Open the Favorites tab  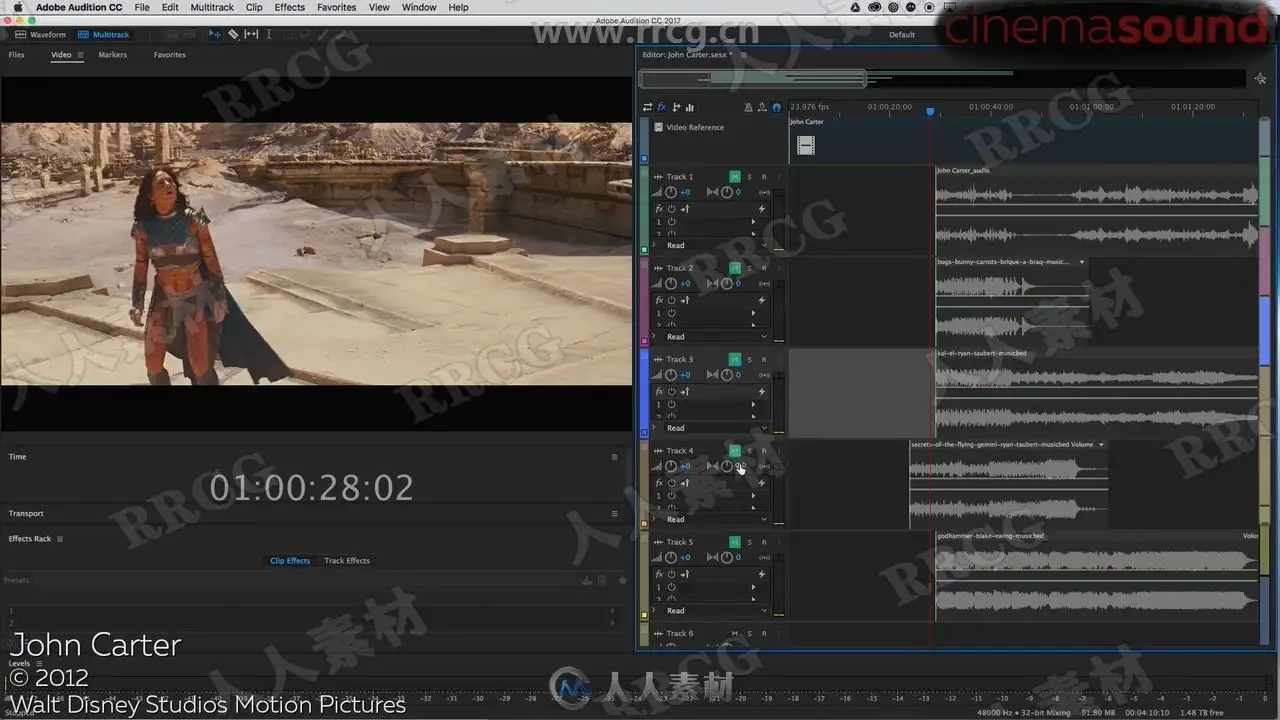tap(170, 55)
